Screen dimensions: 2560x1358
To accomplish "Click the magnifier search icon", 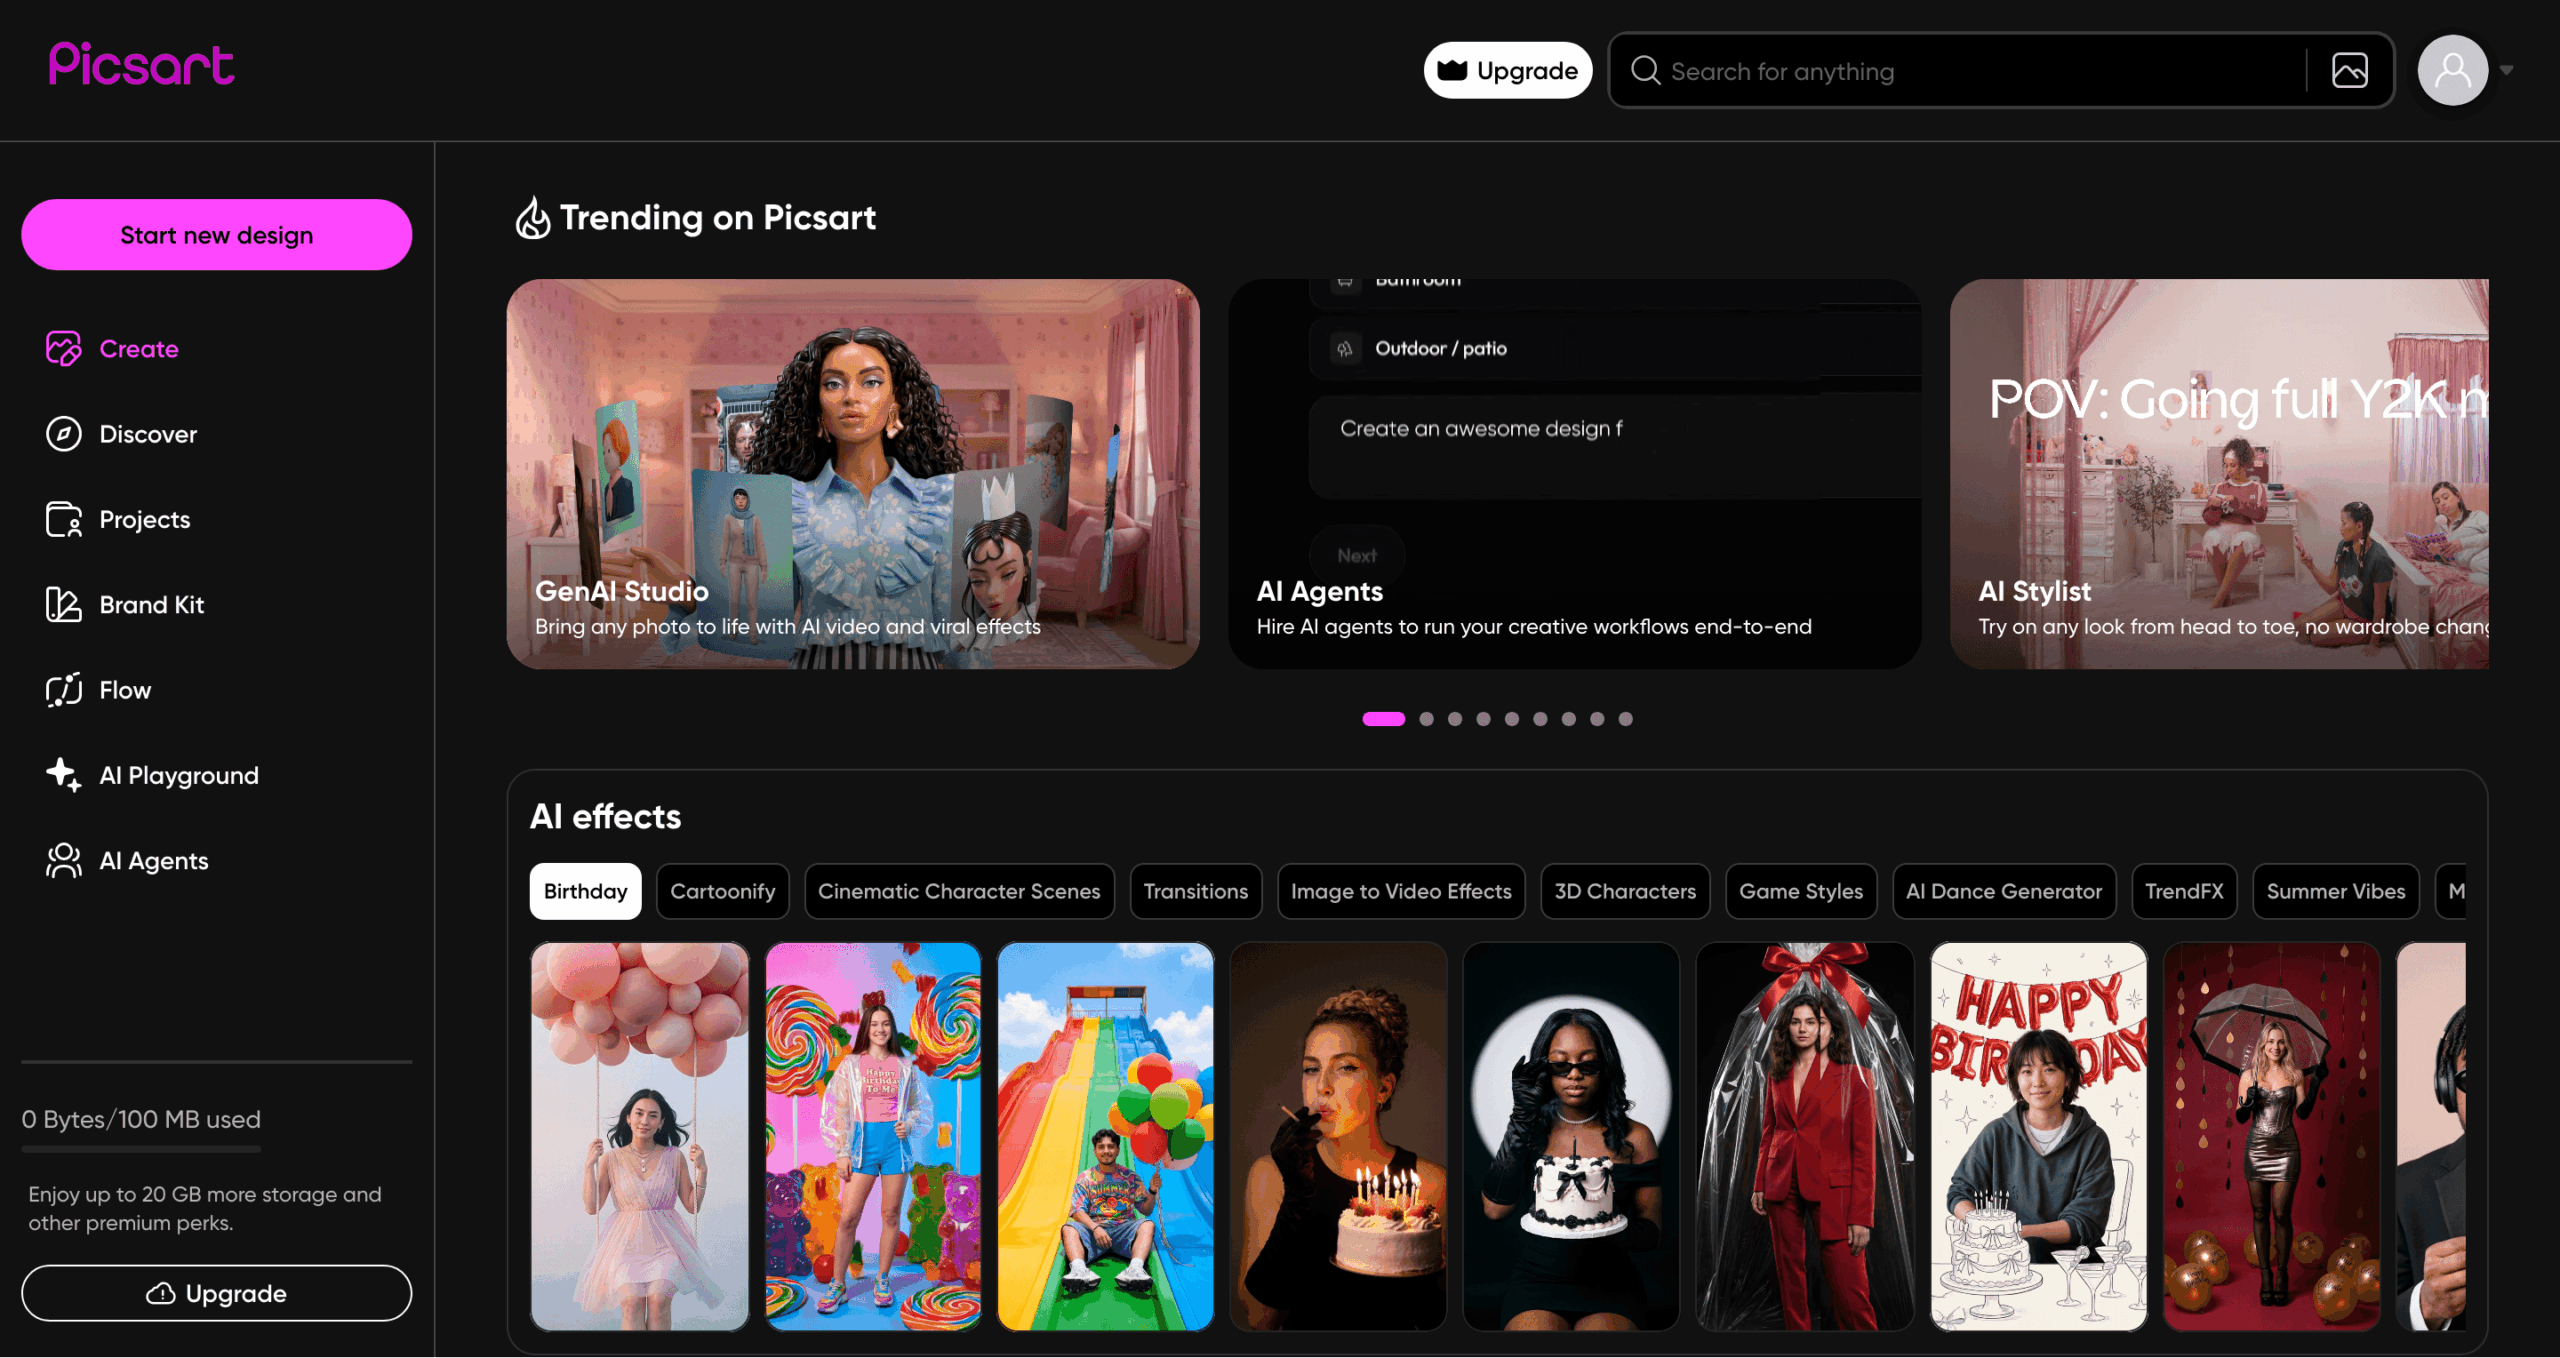I will click(1645, 70).
